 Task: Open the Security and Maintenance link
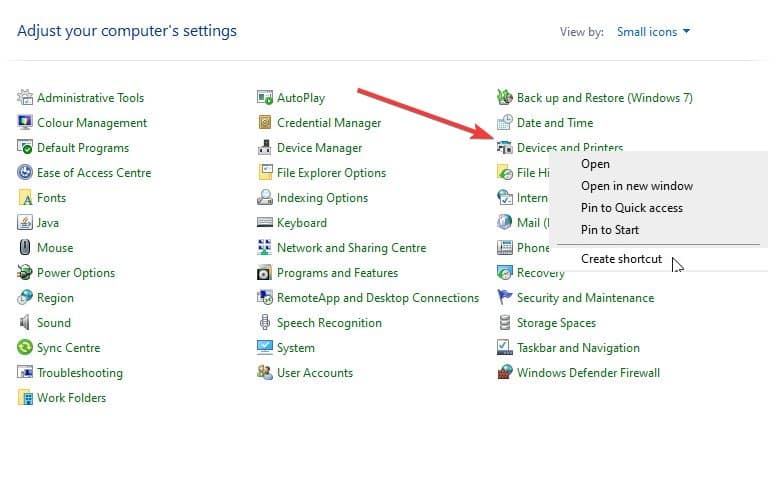tap(585, 298)
